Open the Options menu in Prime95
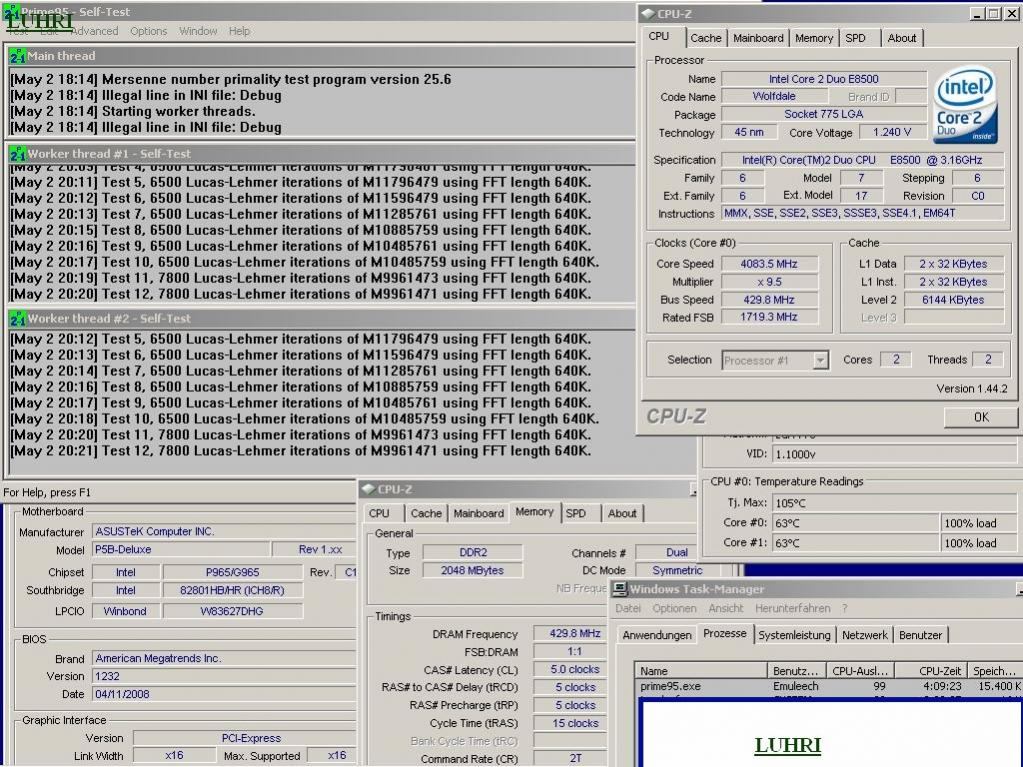1023x767 pixels. [148, 31]
